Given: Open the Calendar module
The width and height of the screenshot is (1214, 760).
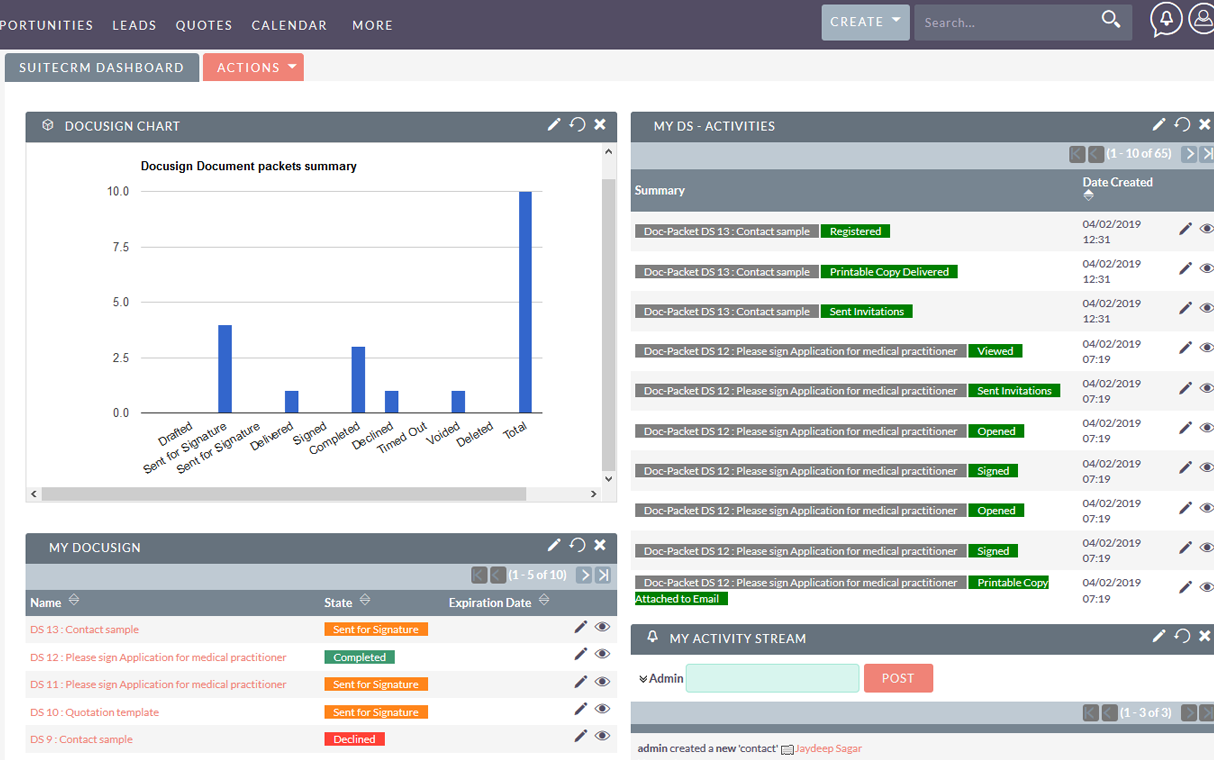Looking at the screenshot, I should [289, 25].
